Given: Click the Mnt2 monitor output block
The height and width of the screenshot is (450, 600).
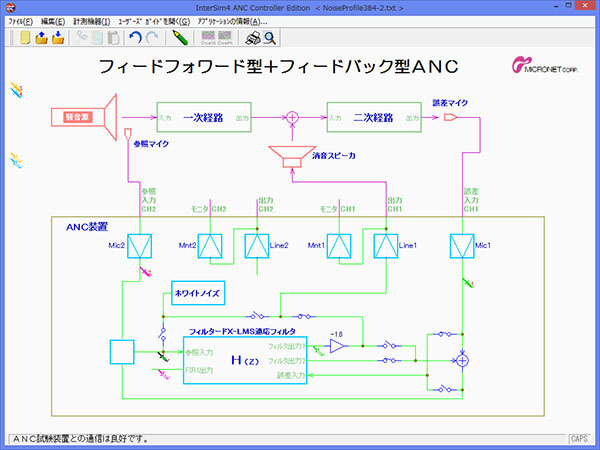Looking at the screenshot, I should click(x=210, y=246).
